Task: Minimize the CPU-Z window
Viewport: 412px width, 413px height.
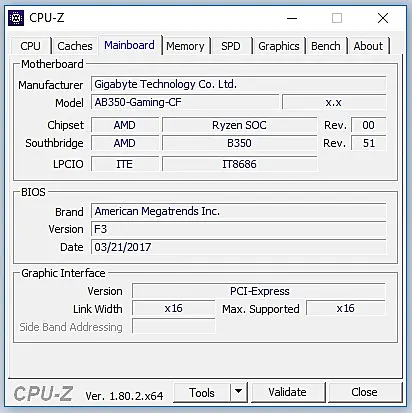Action: point(292,18)
